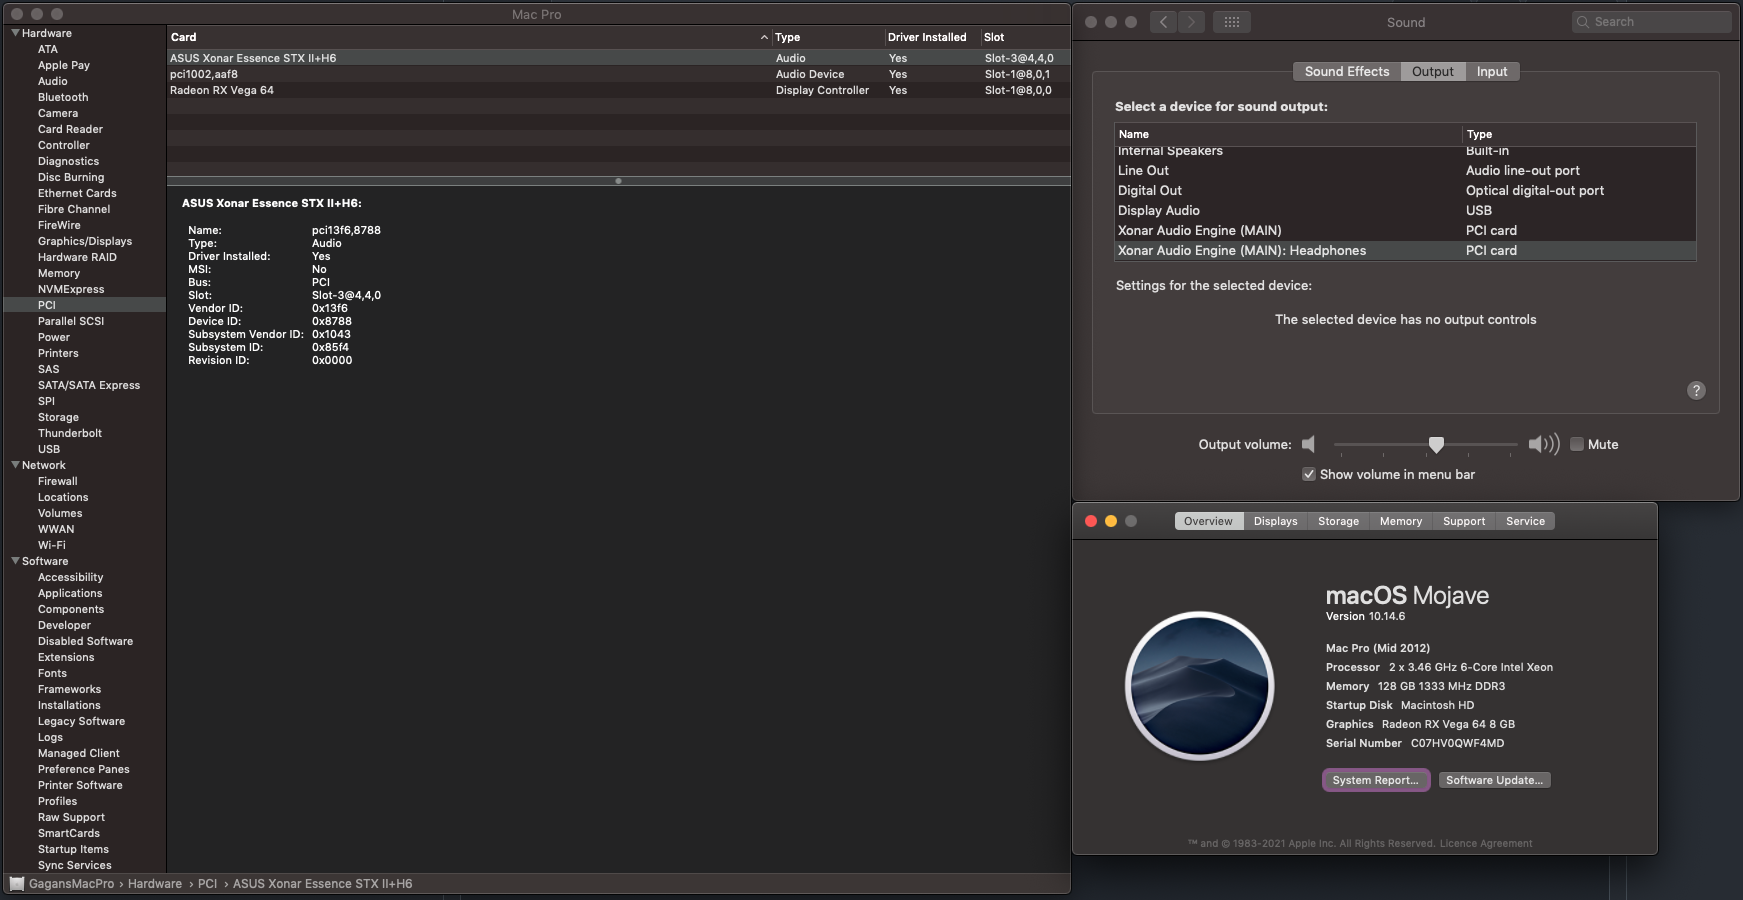Click the computer icon in path bar

[16, 884]
